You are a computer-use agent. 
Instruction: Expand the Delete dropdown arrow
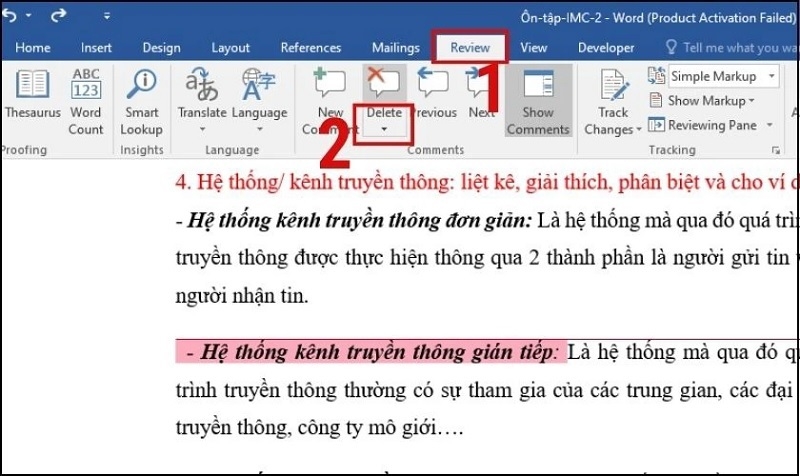383,130
